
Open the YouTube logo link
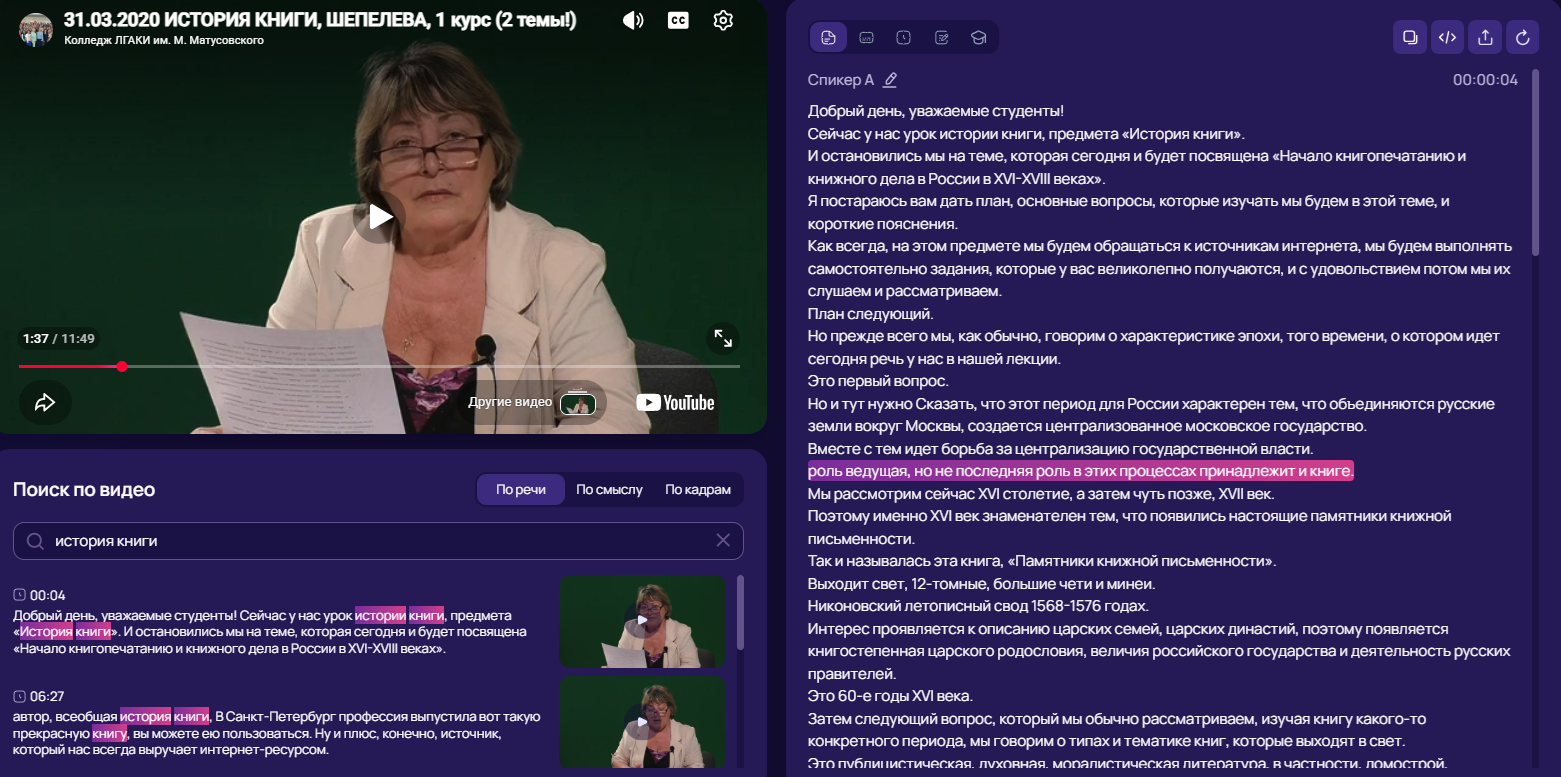(676, 402)
